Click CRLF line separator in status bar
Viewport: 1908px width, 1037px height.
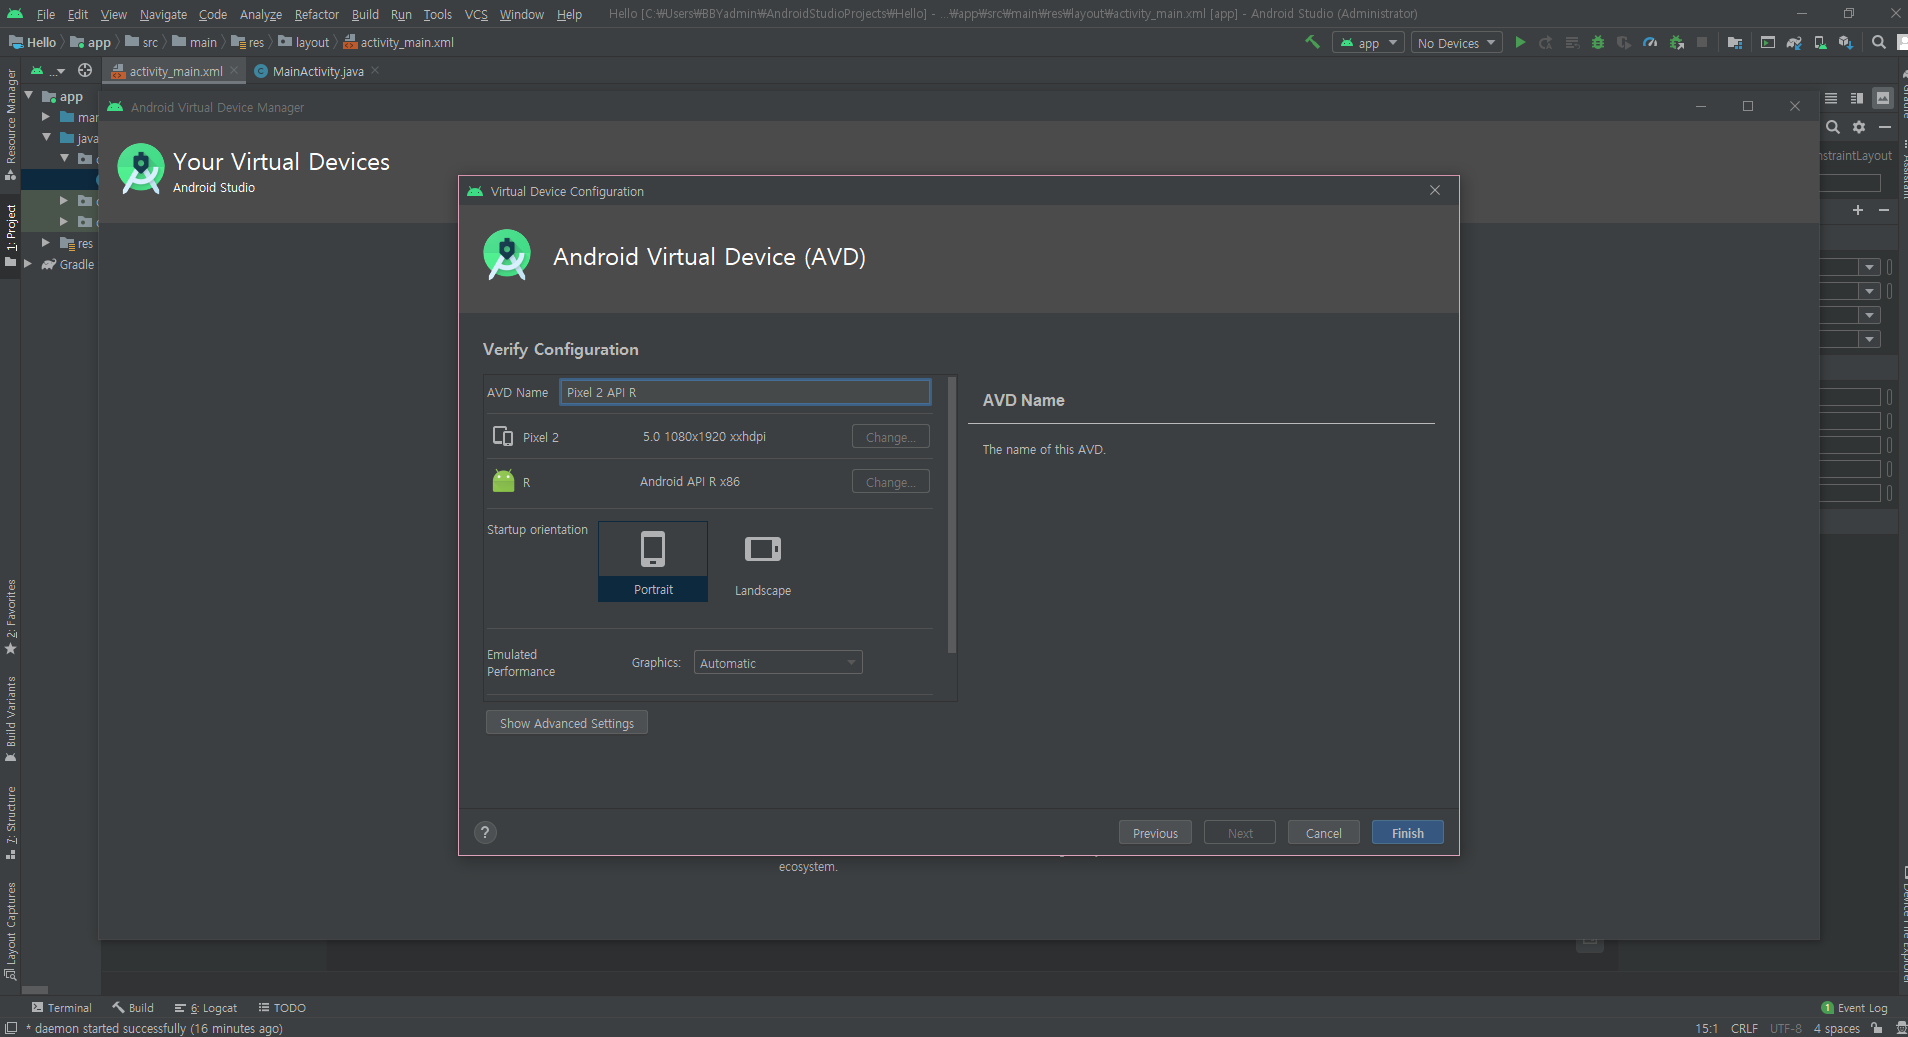[1744, 1028]
